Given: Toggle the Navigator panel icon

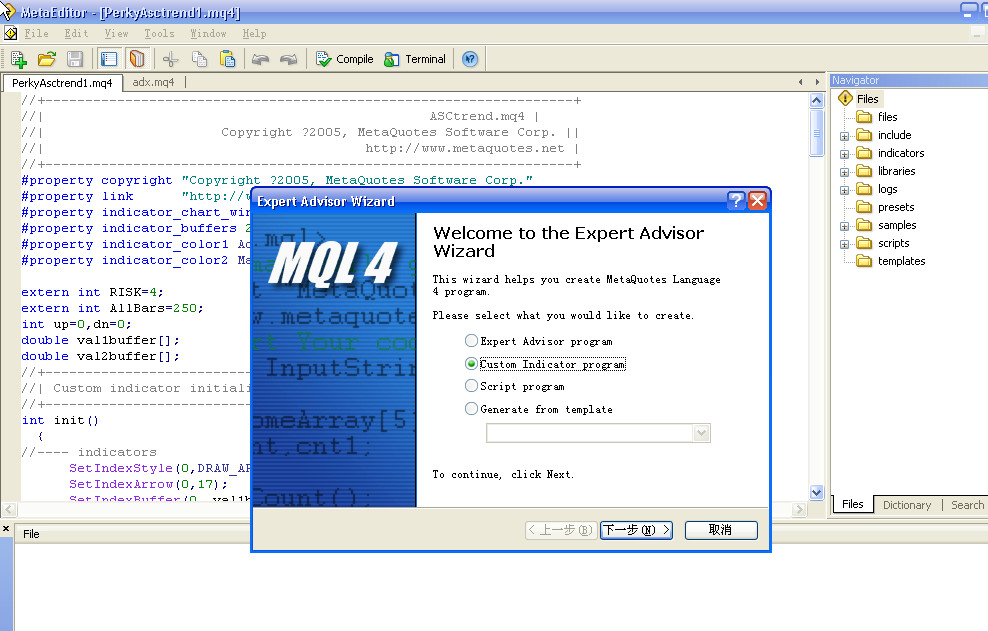Looking at the screenshot, I should pos(109,59).
